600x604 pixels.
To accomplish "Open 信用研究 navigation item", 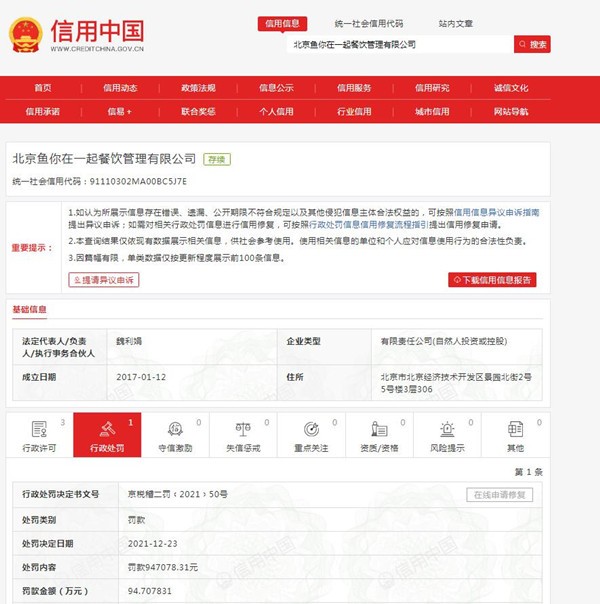I will 432,88.
